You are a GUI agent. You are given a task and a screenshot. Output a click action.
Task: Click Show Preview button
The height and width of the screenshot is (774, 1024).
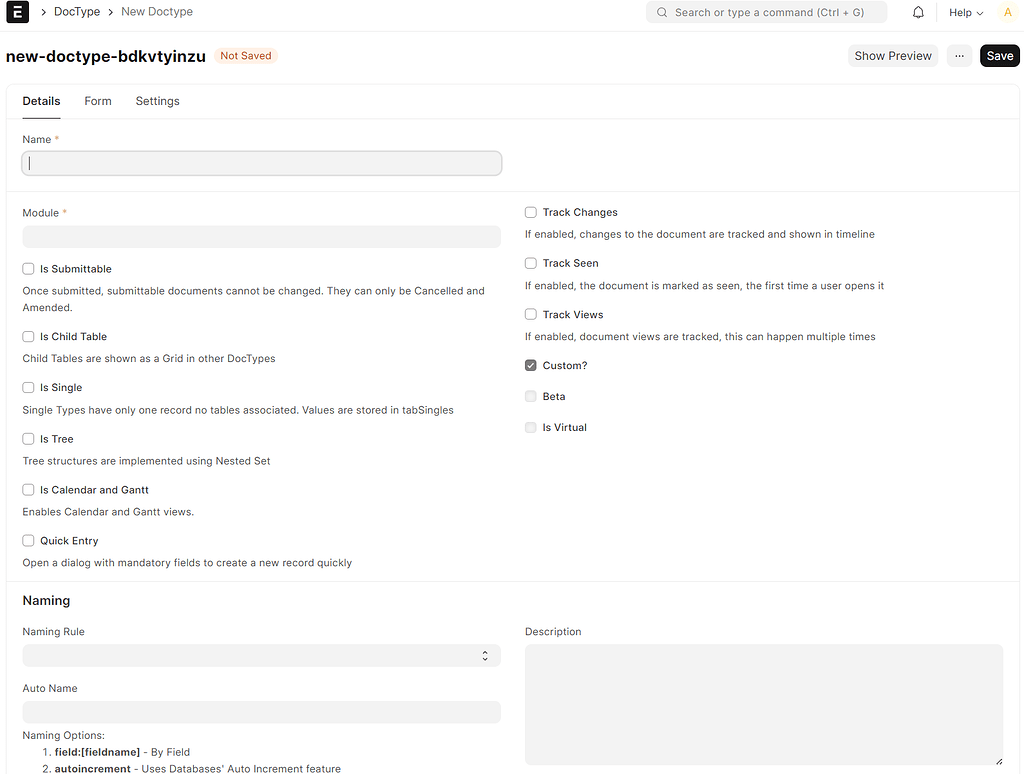click(893, 56)
